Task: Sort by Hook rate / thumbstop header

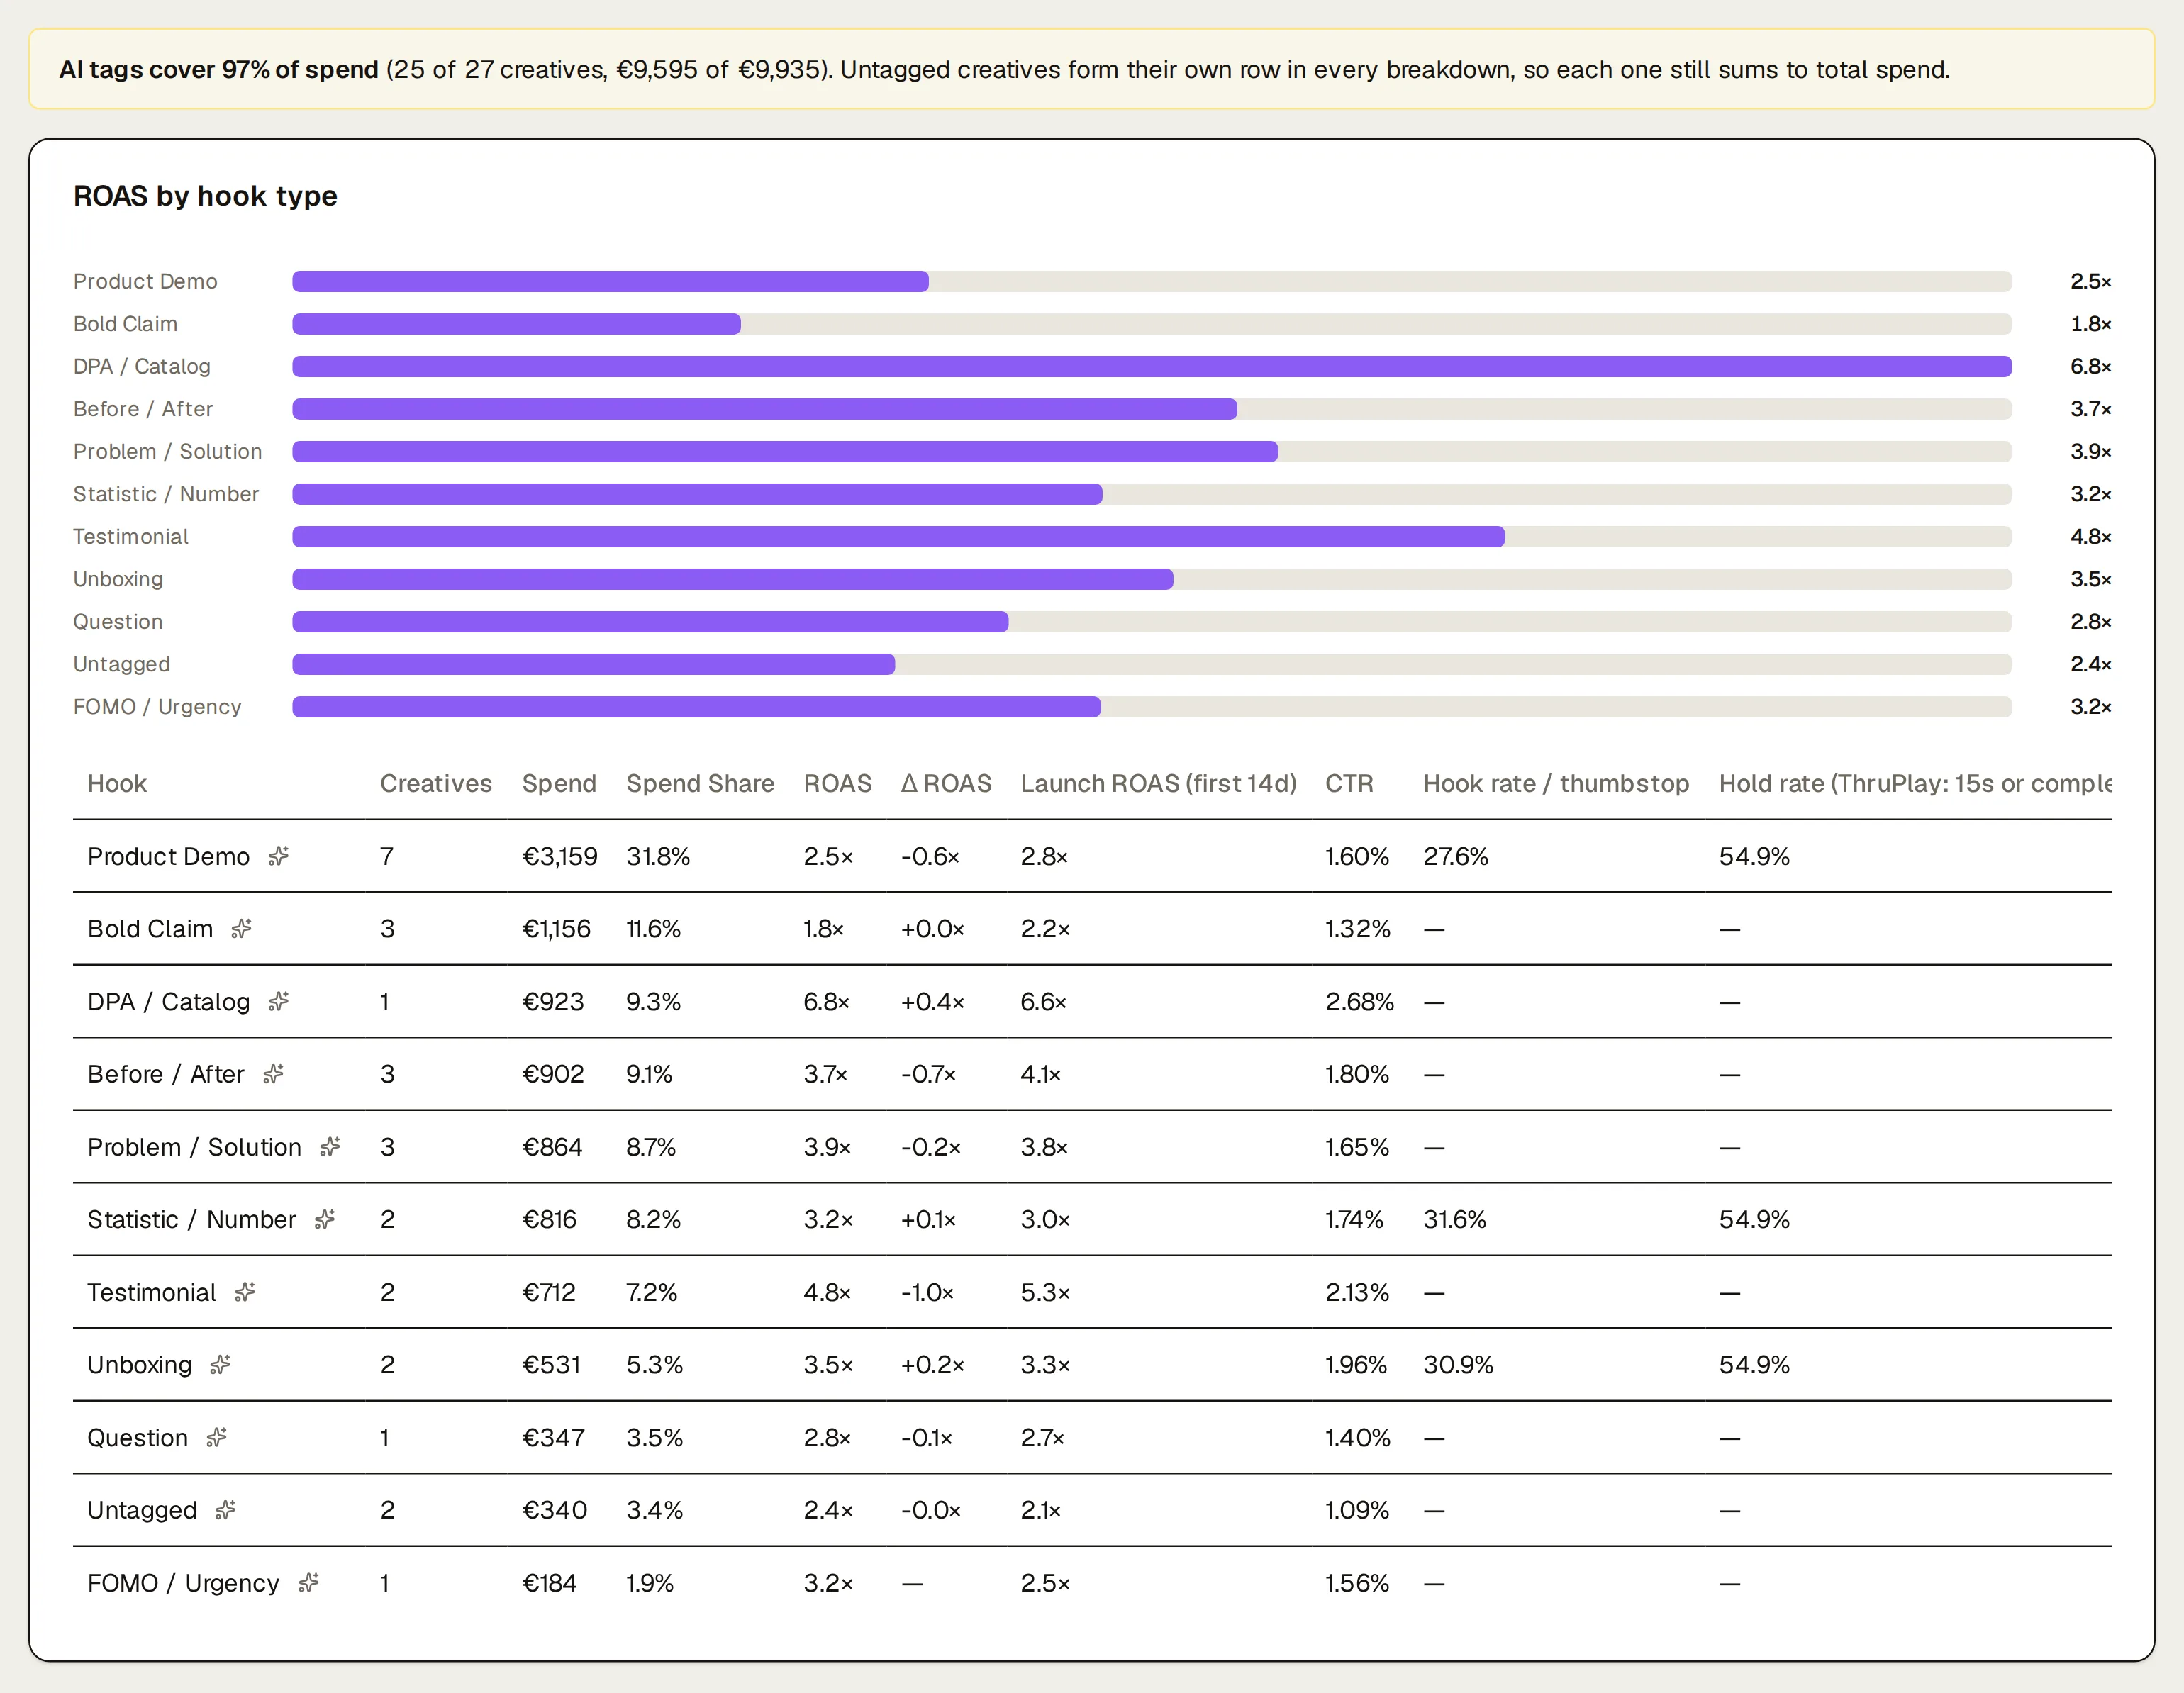Action: tap(1556, 783)
